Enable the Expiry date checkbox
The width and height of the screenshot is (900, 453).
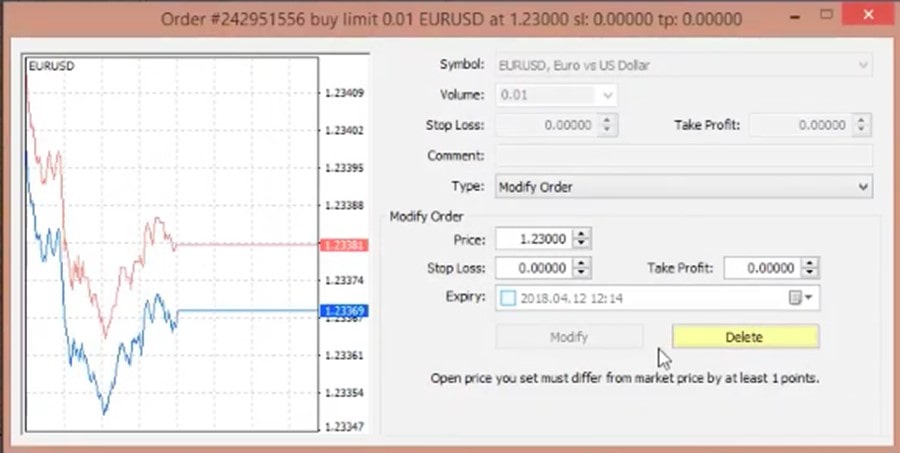tap(508, 299)
